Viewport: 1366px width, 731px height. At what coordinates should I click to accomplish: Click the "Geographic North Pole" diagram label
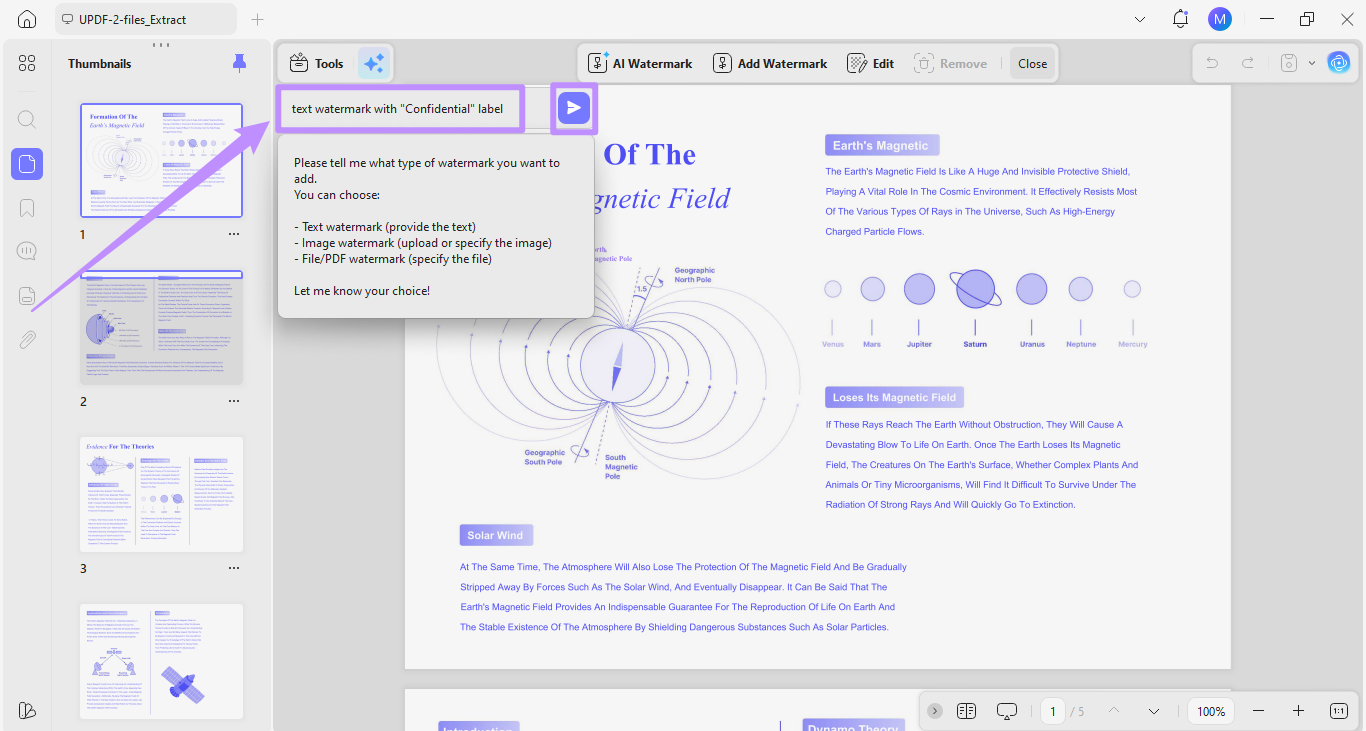695,275
